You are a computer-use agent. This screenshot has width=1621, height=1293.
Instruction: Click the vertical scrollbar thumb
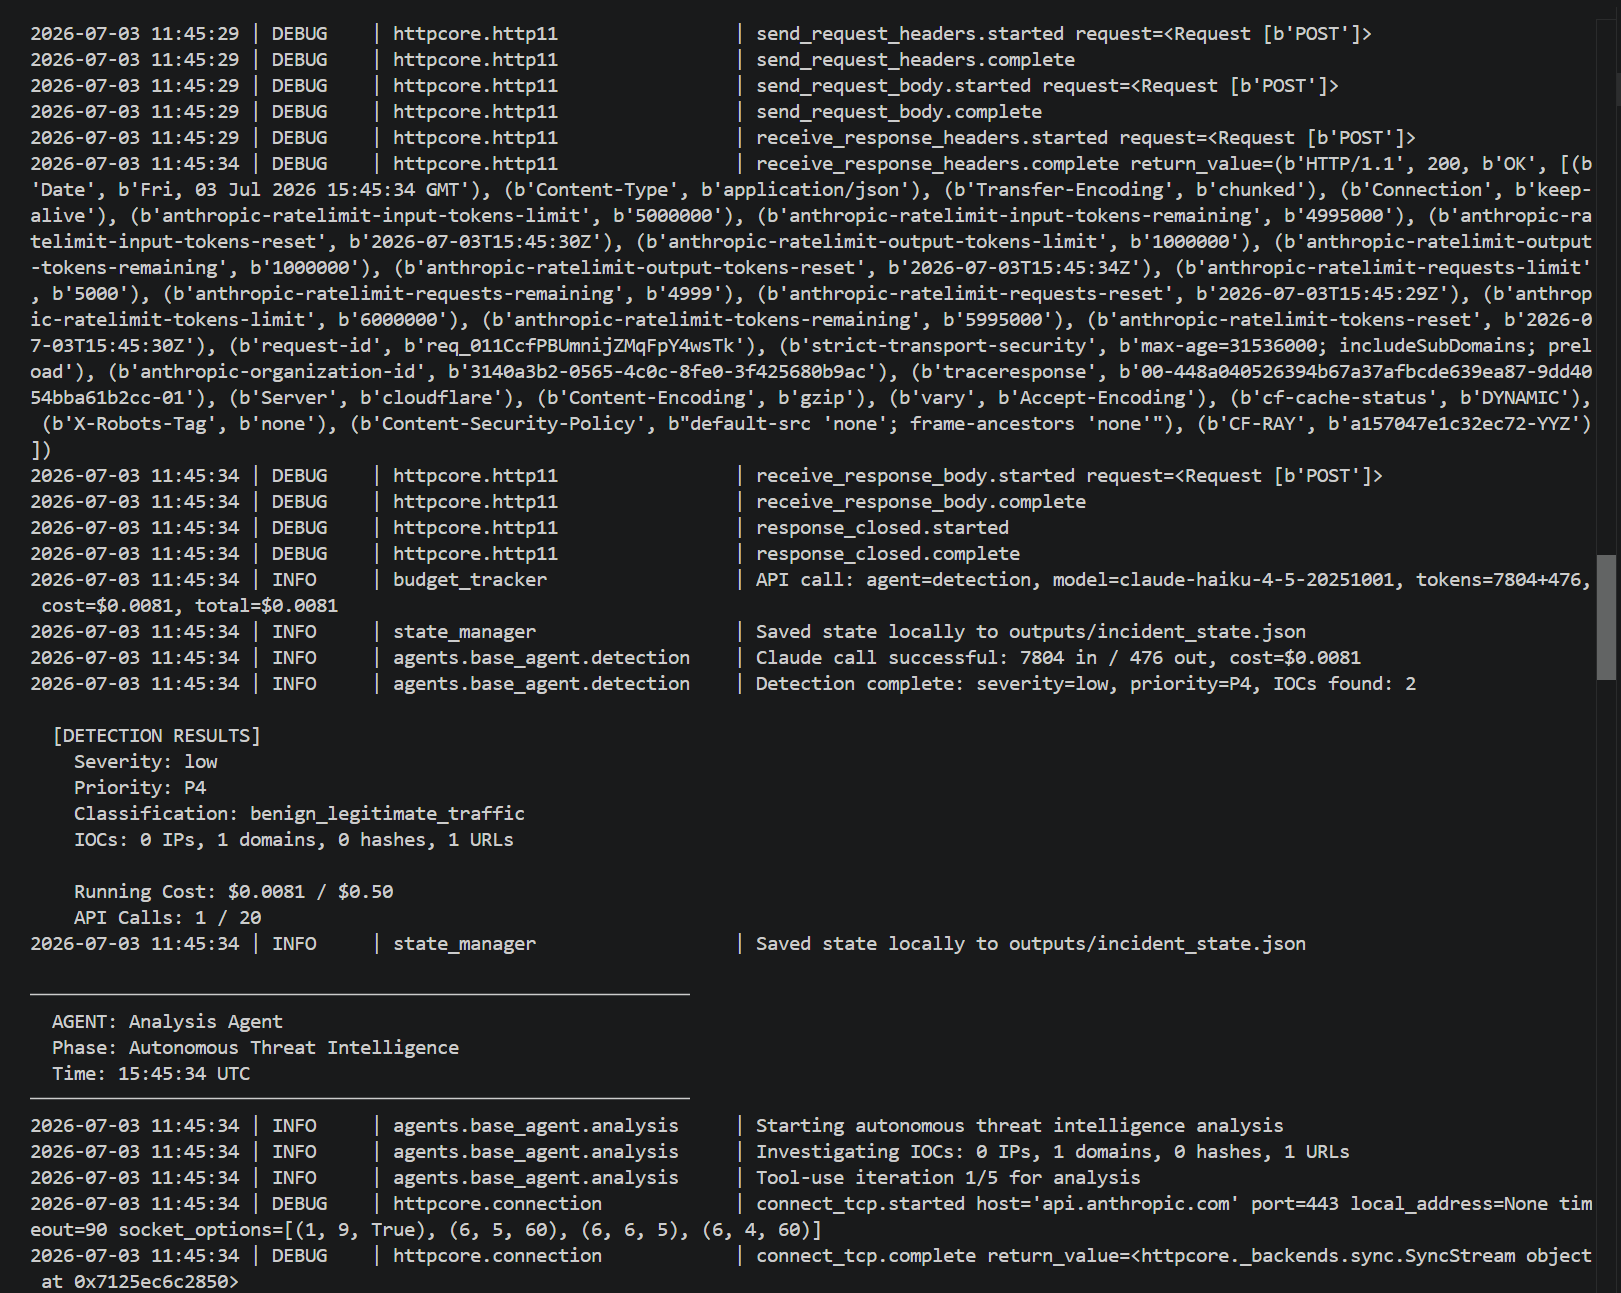(x=1606, y=617)
